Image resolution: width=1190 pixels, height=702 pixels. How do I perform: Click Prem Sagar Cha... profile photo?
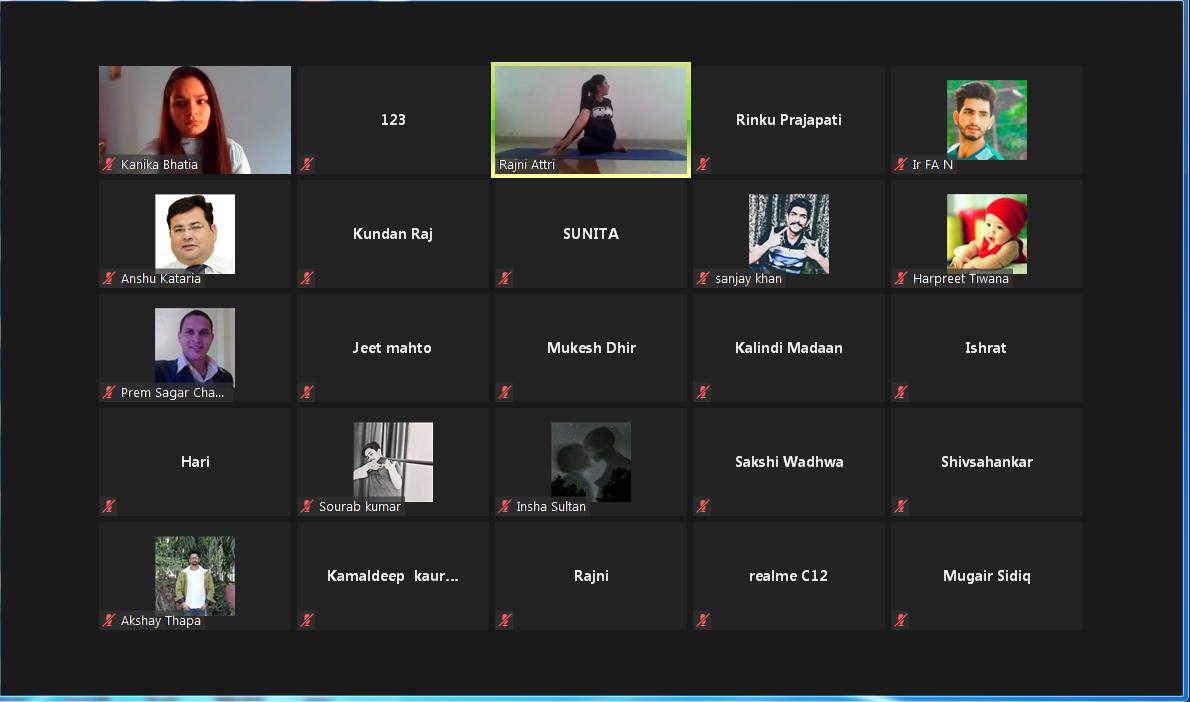click(x=195, y=348)
